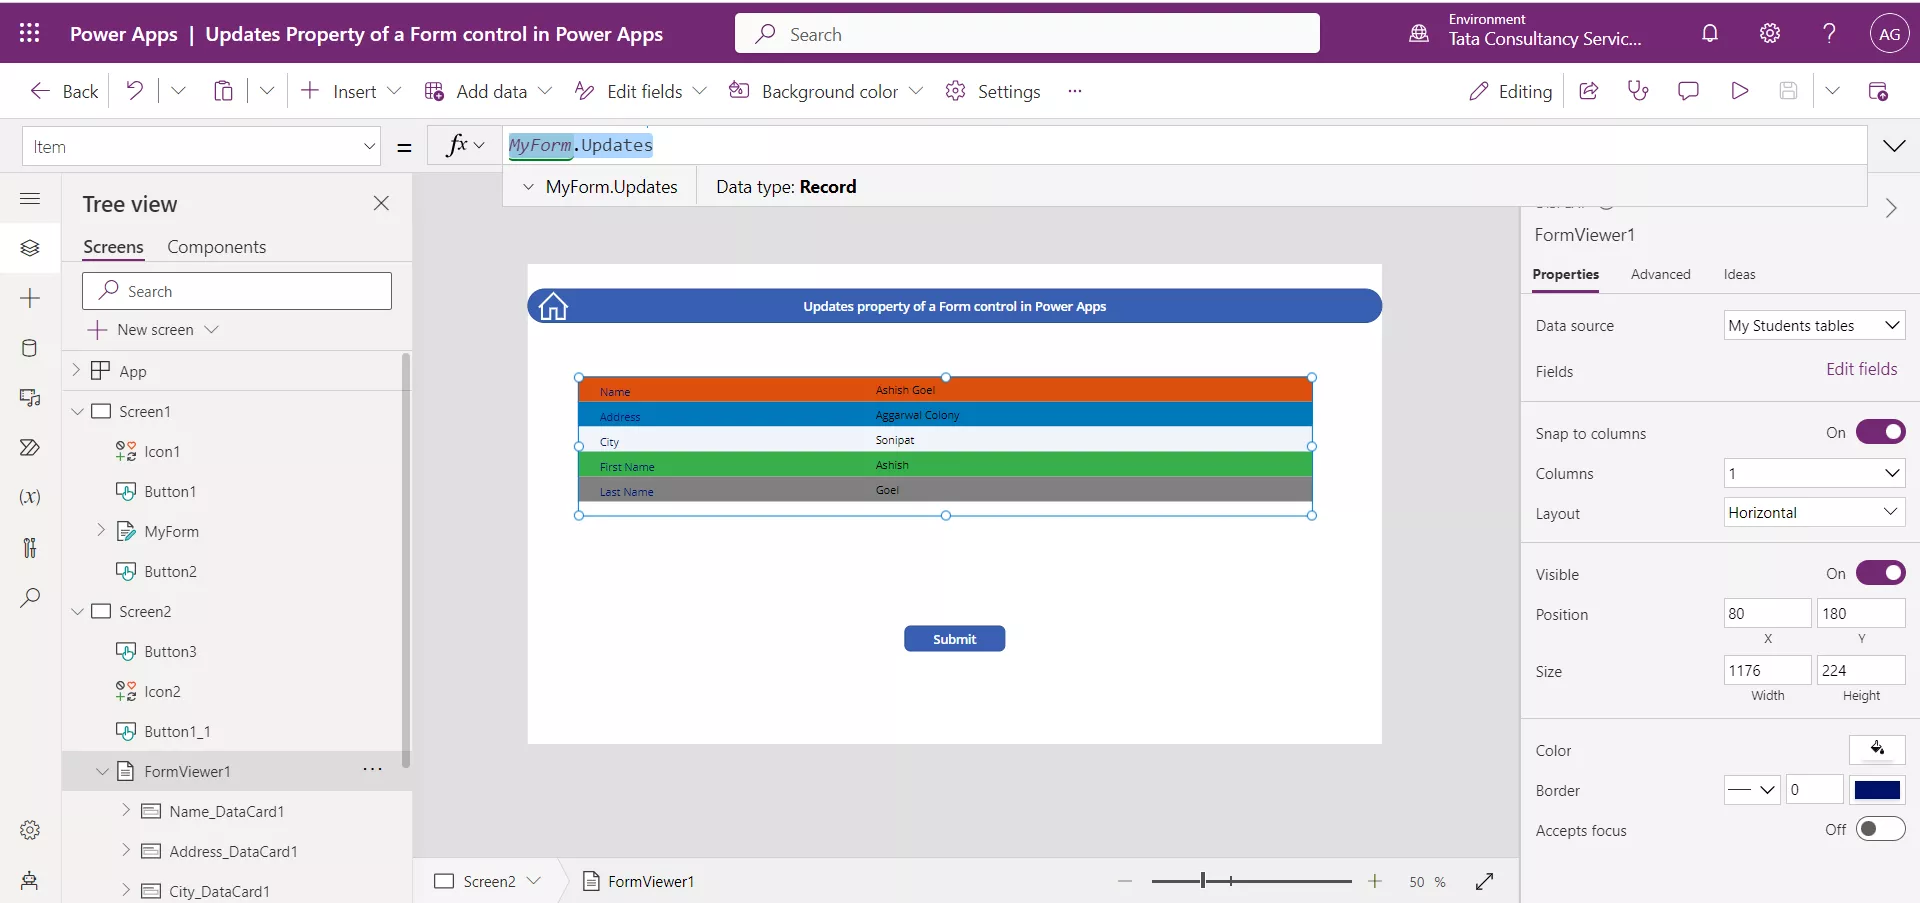The height and width of the screenshot is (903, 1920).
Task: Open the Search panel in the left rail
Action: coord(30,598)
